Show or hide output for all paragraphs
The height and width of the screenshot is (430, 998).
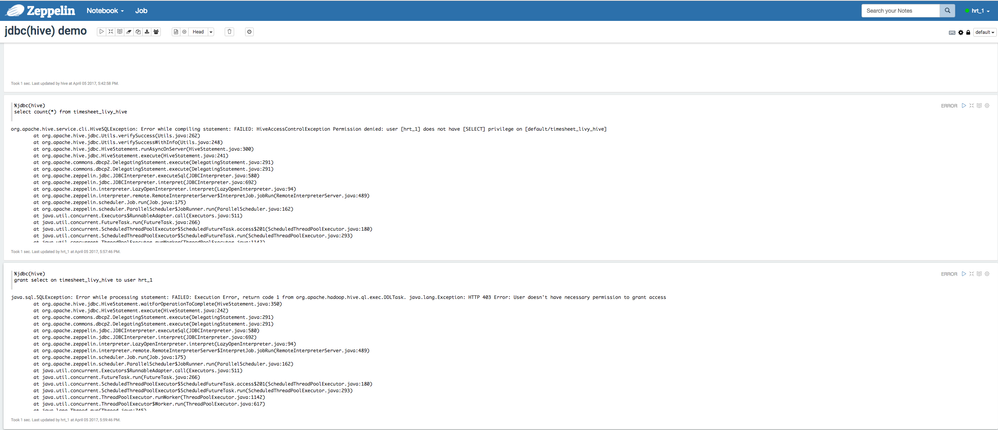(x=120, y=32)
